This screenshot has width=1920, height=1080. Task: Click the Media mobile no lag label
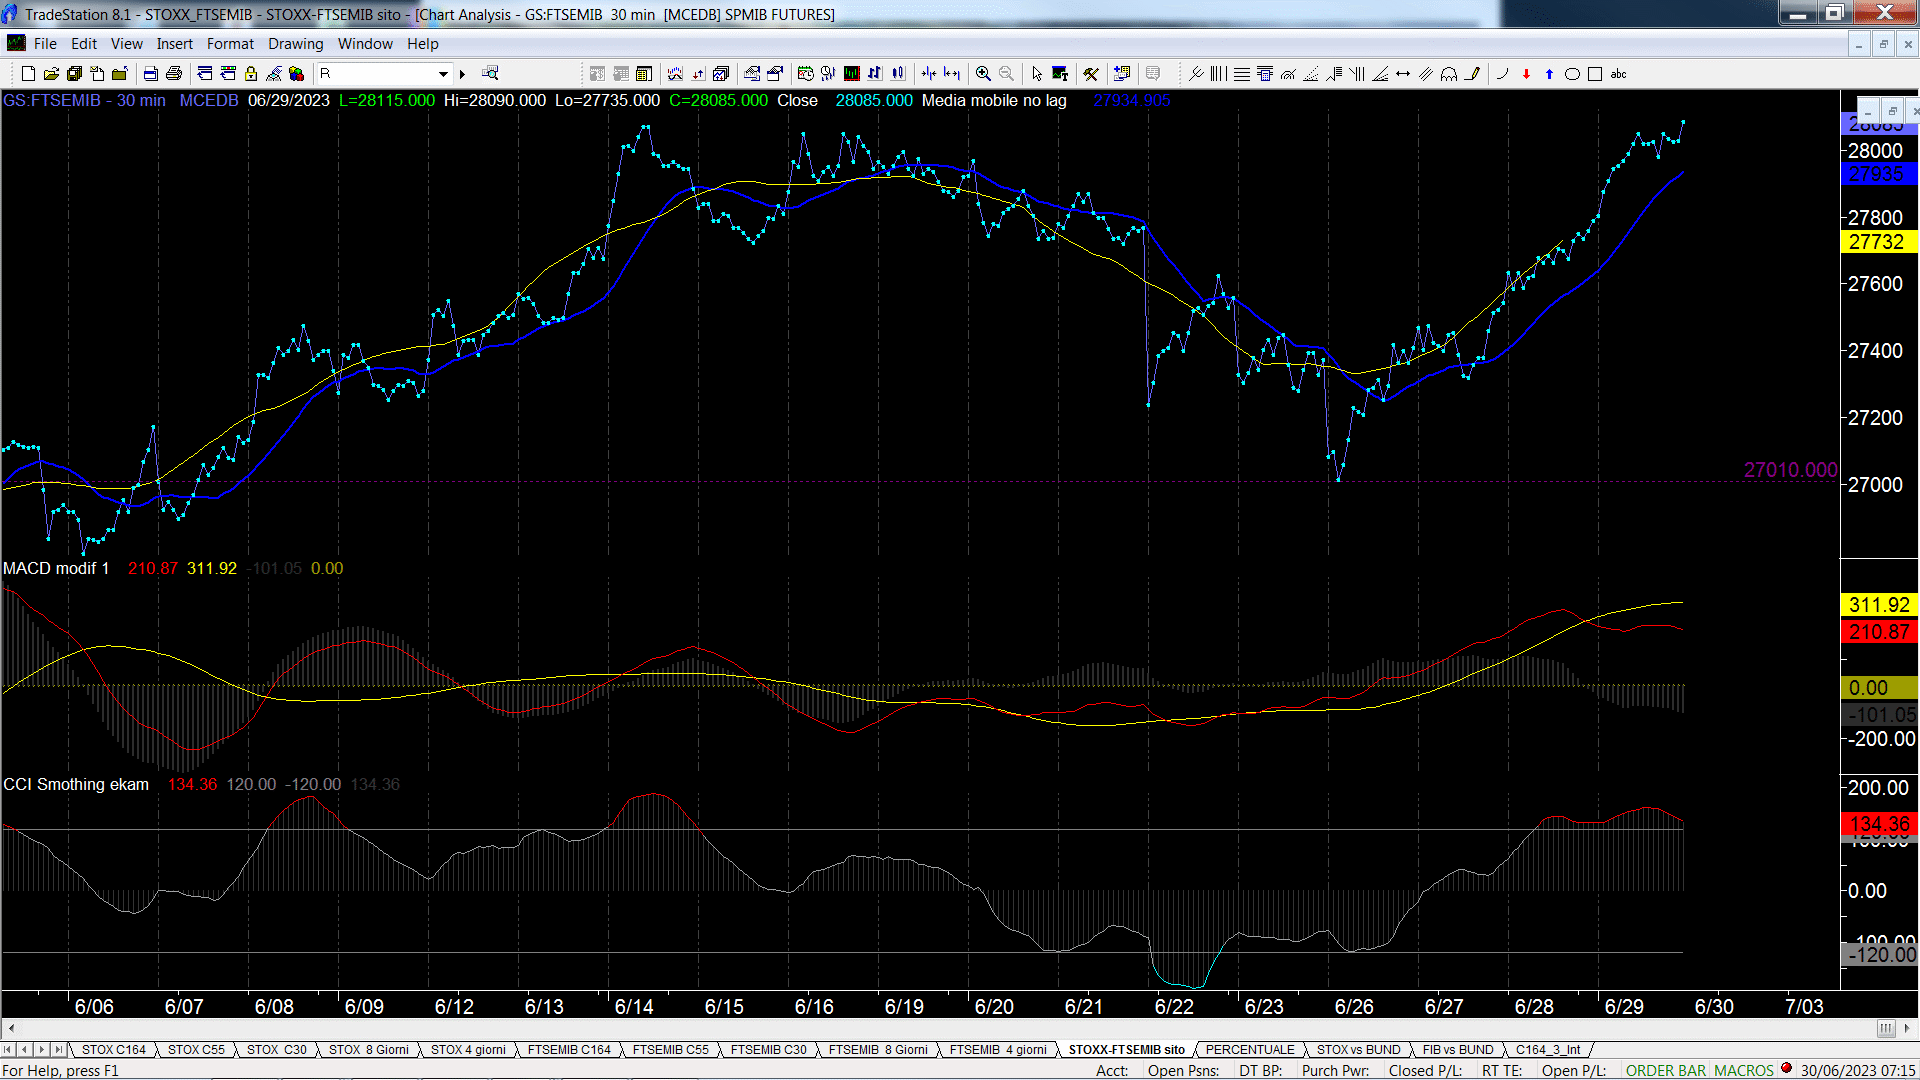(994, 100)
